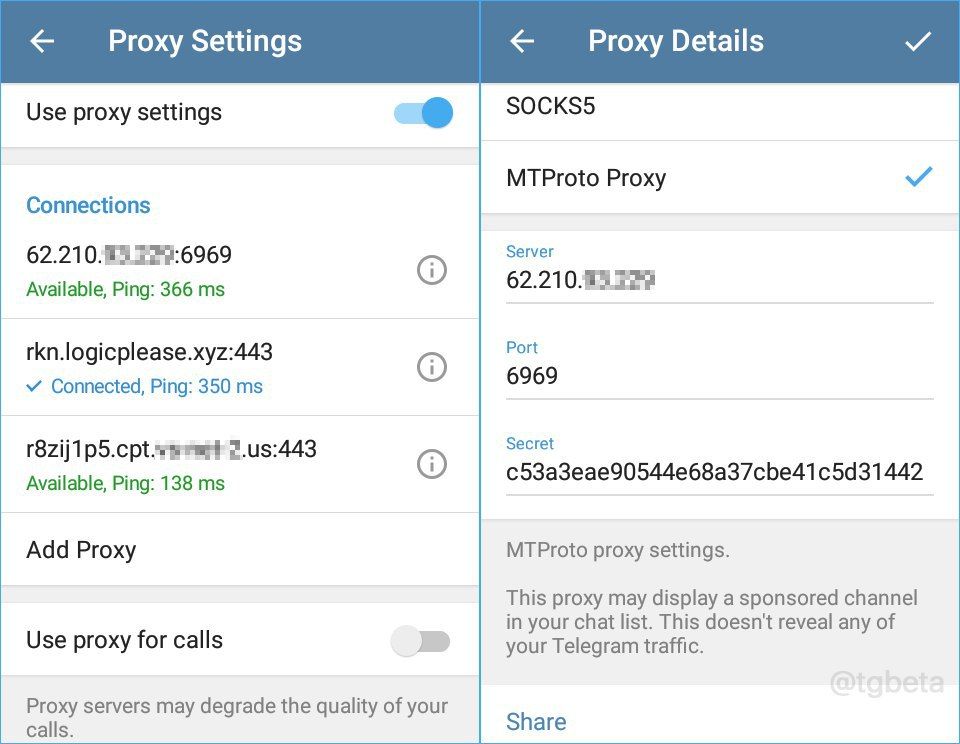
Task: Edit the Secret key field
Action: [714, 472]
